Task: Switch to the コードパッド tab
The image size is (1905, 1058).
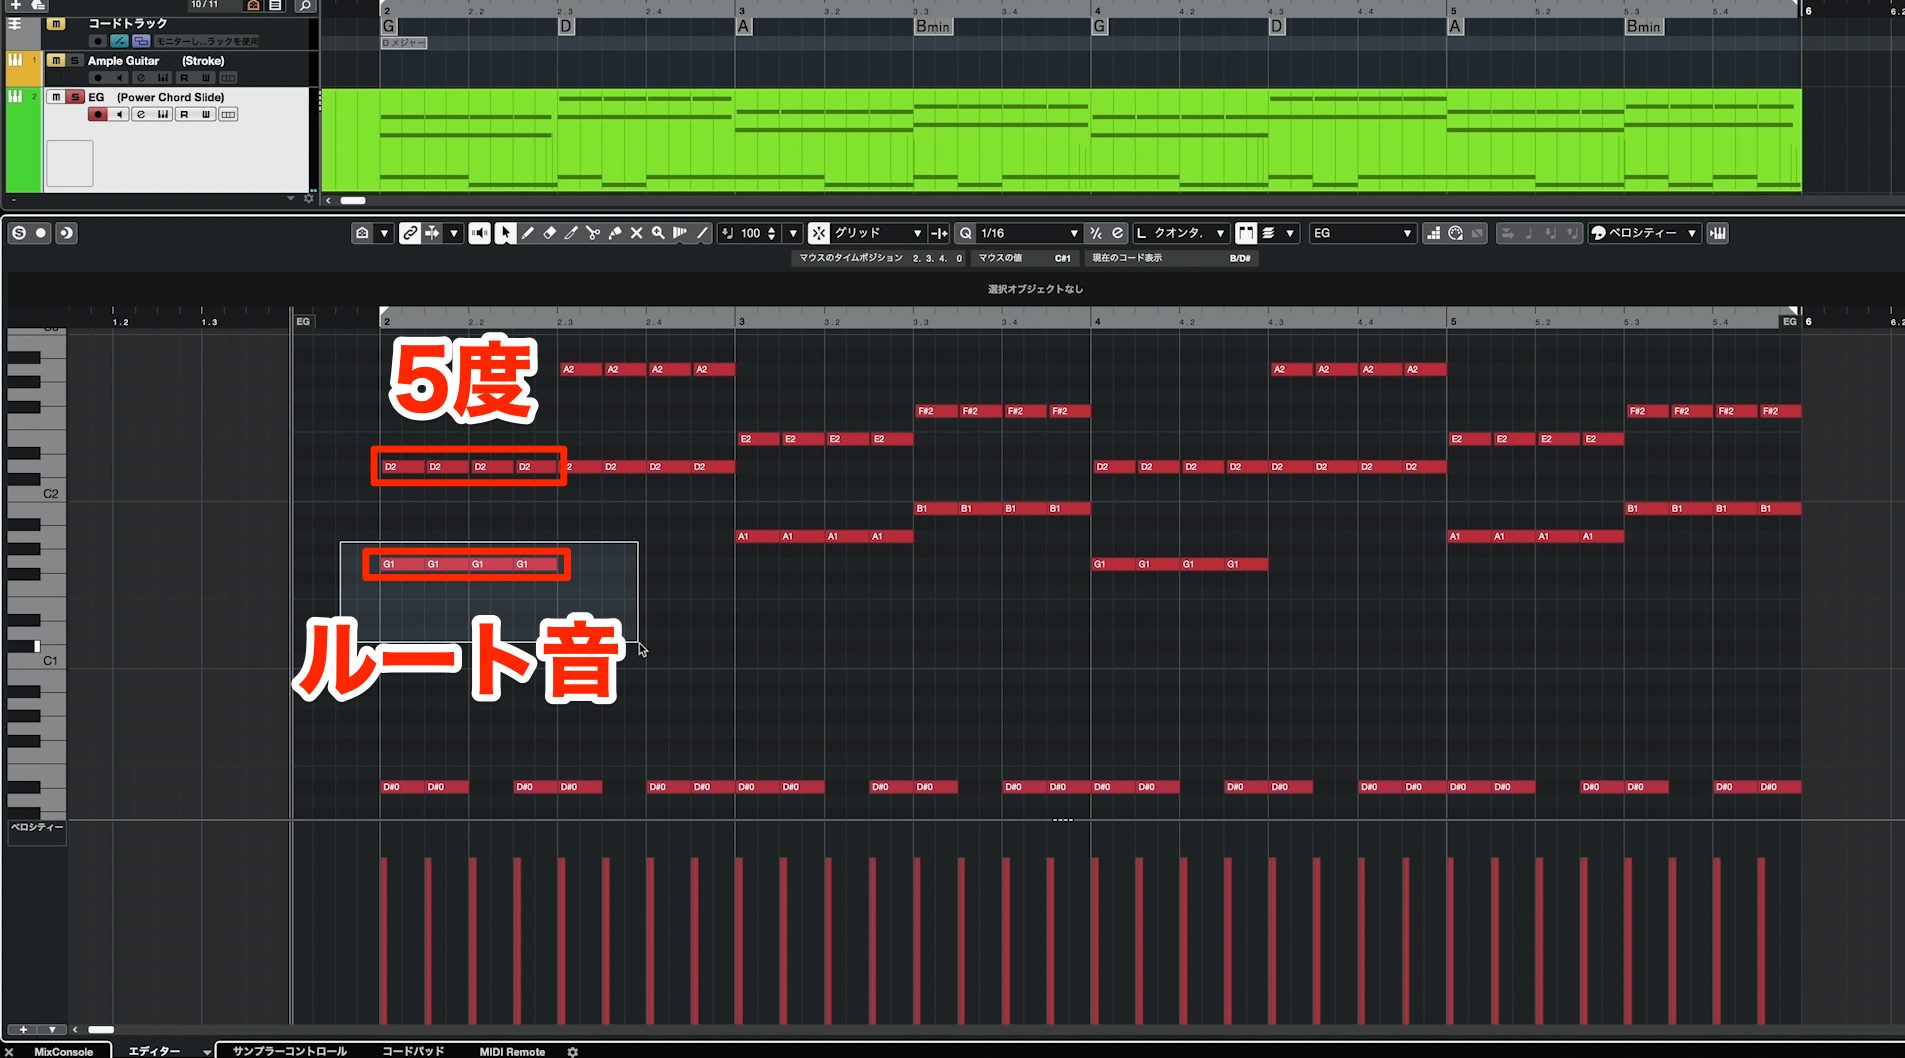Action: point(413,1051)
